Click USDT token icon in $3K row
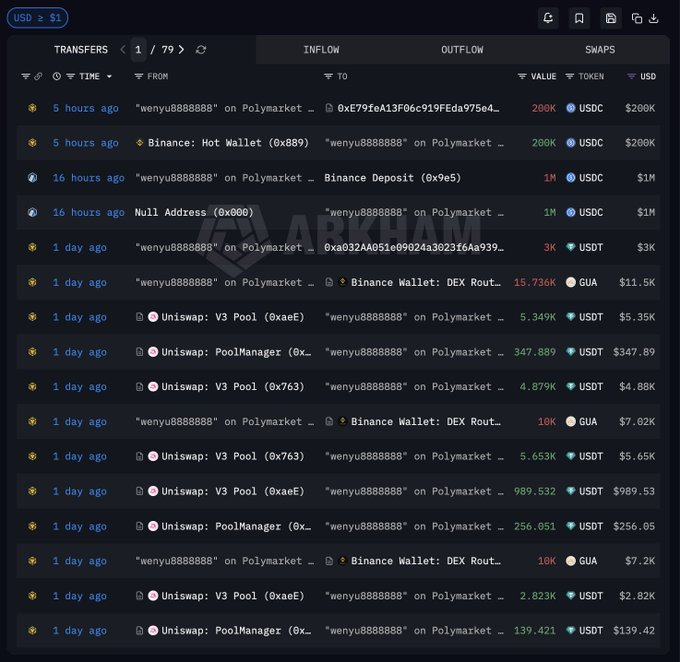Image resolution: width=680 pixels, height=662 pixels. [x=571, y=247]
